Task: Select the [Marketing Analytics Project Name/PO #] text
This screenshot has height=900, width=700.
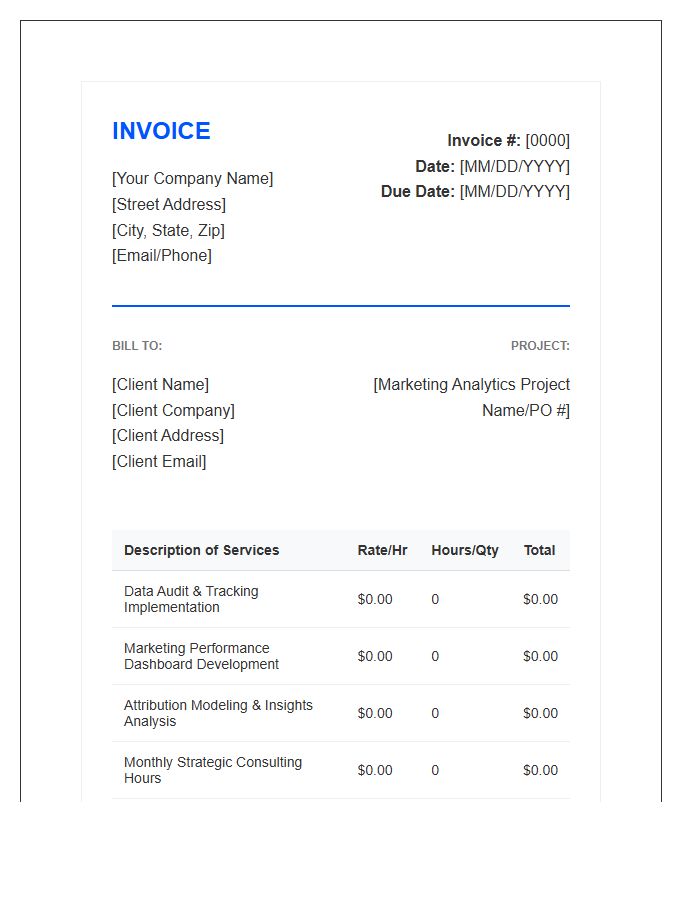Action: pyautogui.click(x=472, y=397)
